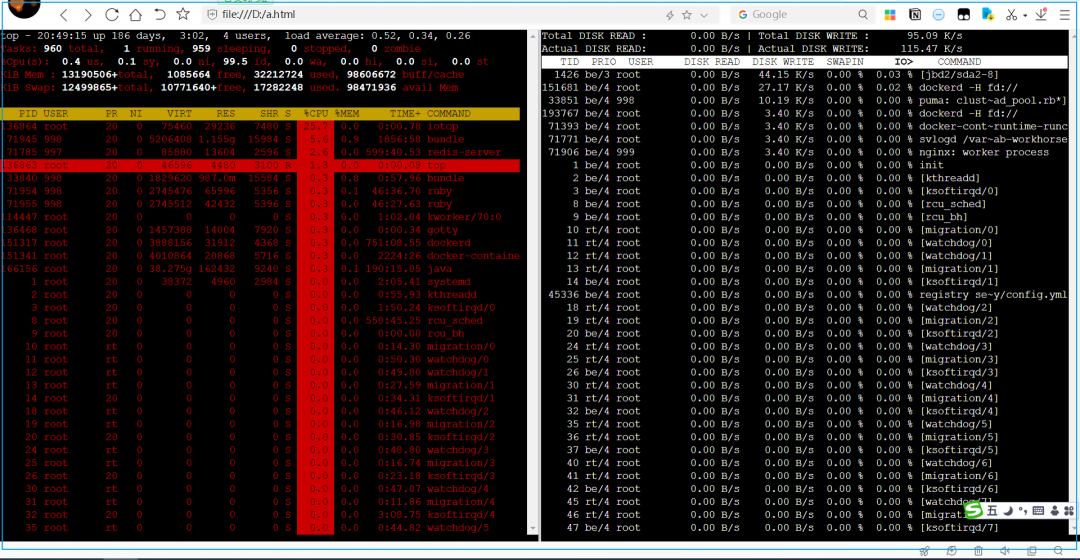Go back to the previous page
This screenshot has height=560, width=1080.
tap(64, 14)
